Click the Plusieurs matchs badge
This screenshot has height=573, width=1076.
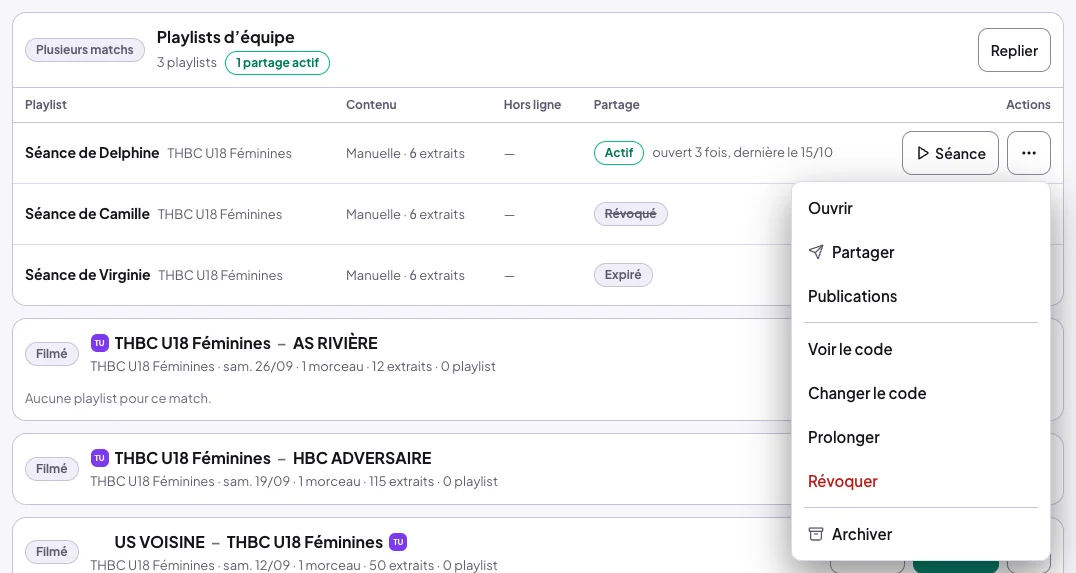point(84,49)
